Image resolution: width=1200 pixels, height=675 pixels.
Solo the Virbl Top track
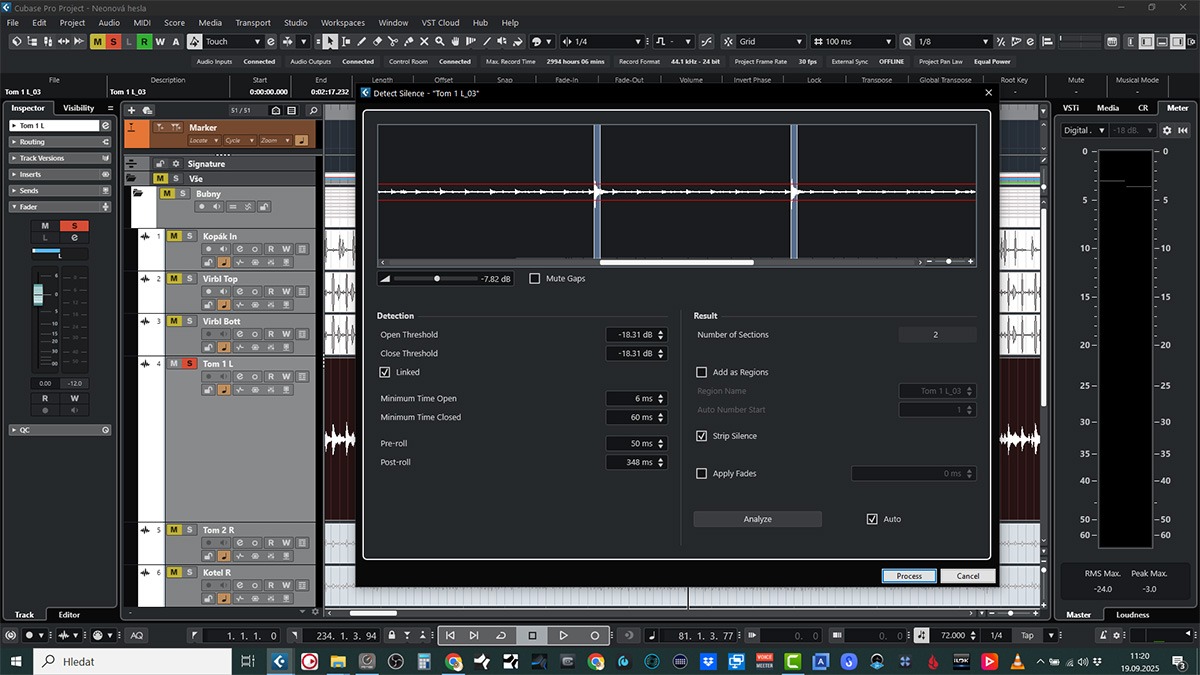(x=189, y=279)
